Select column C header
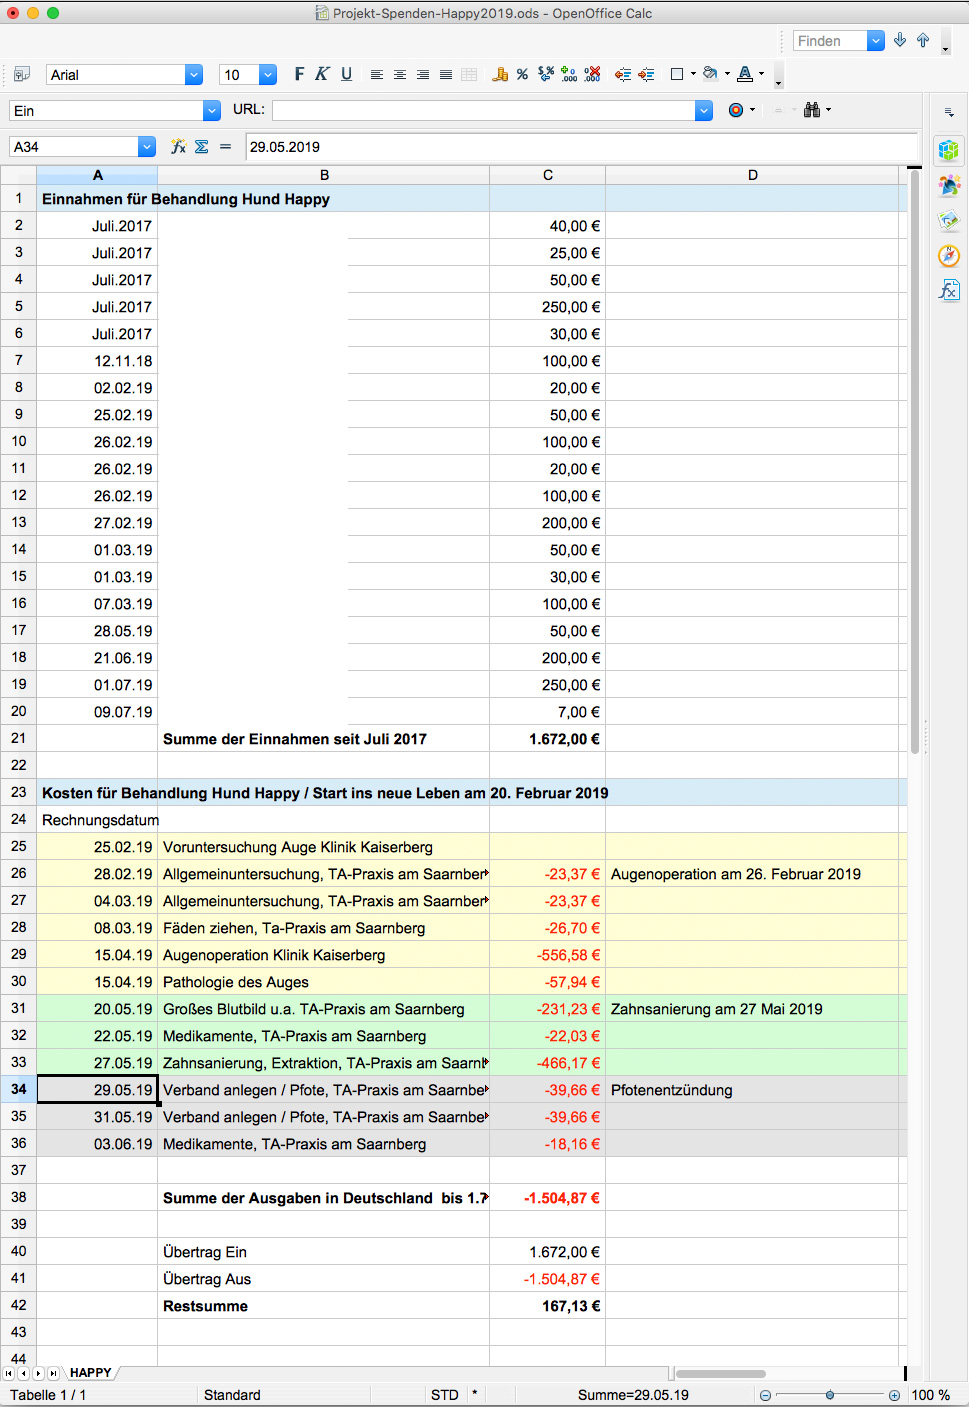The width and height of the screenshot is (969, 1407). tap(547, 175)
